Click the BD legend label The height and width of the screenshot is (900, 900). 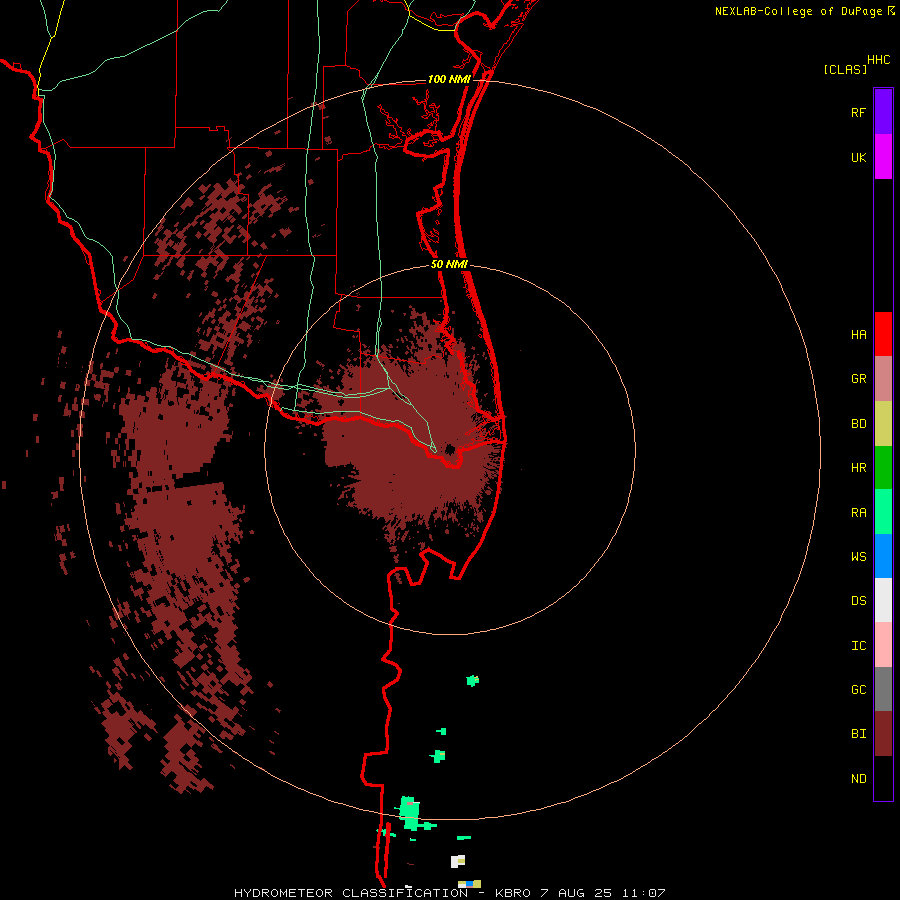[859, 424]
